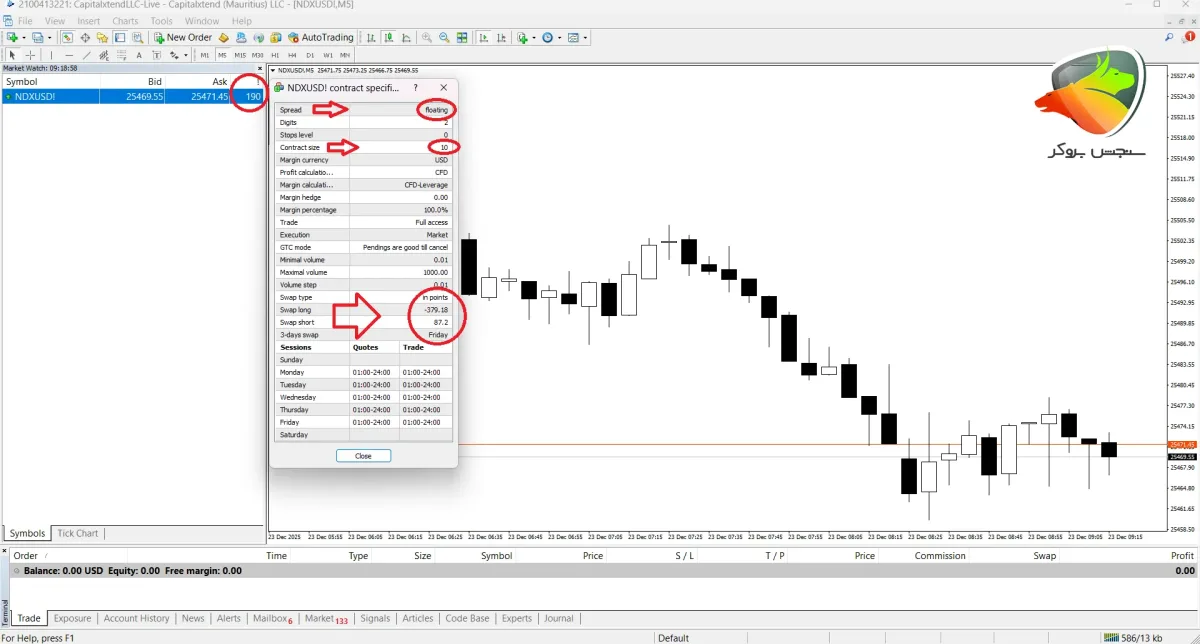The image size is (1200, 644).
Task: Click the Tile Windows icon
Action: point(462,37)
